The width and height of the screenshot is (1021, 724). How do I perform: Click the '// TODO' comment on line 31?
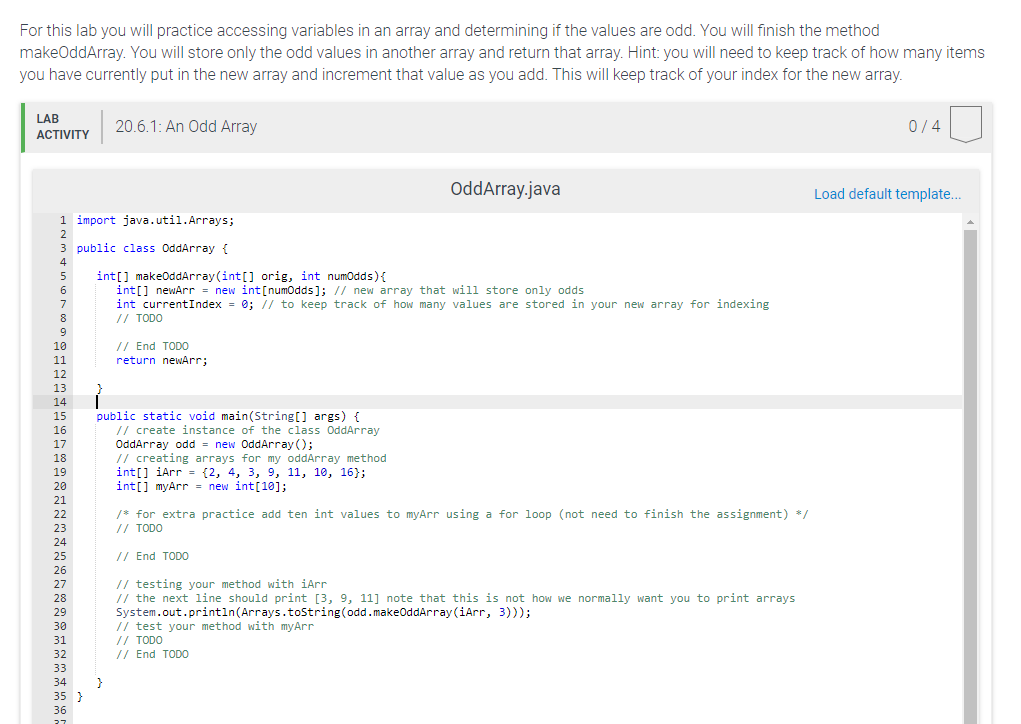point(139,640)
